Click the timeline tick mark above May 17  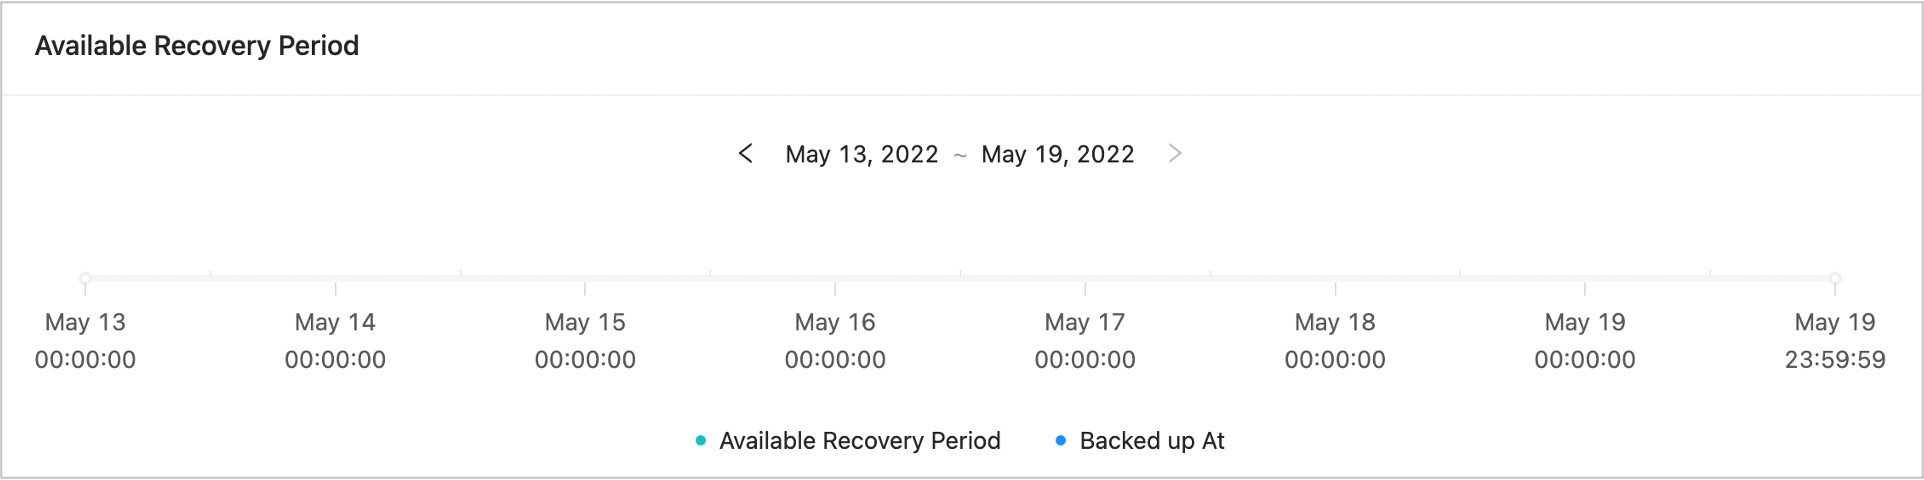[x=1085, y=288]
